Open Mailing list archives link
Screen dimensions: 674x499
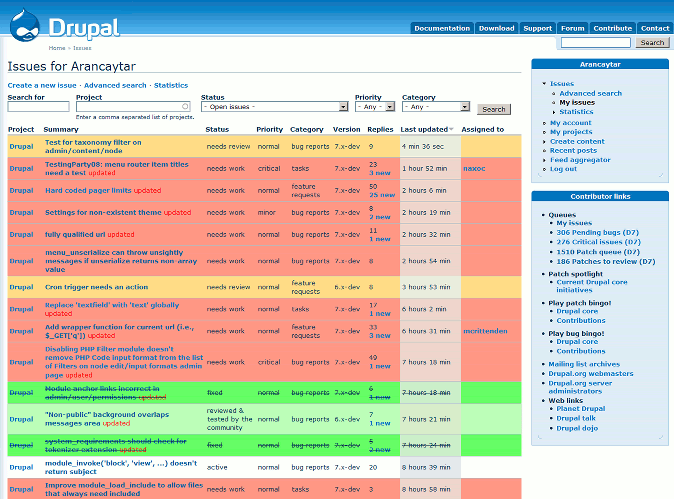pos(584,364)
